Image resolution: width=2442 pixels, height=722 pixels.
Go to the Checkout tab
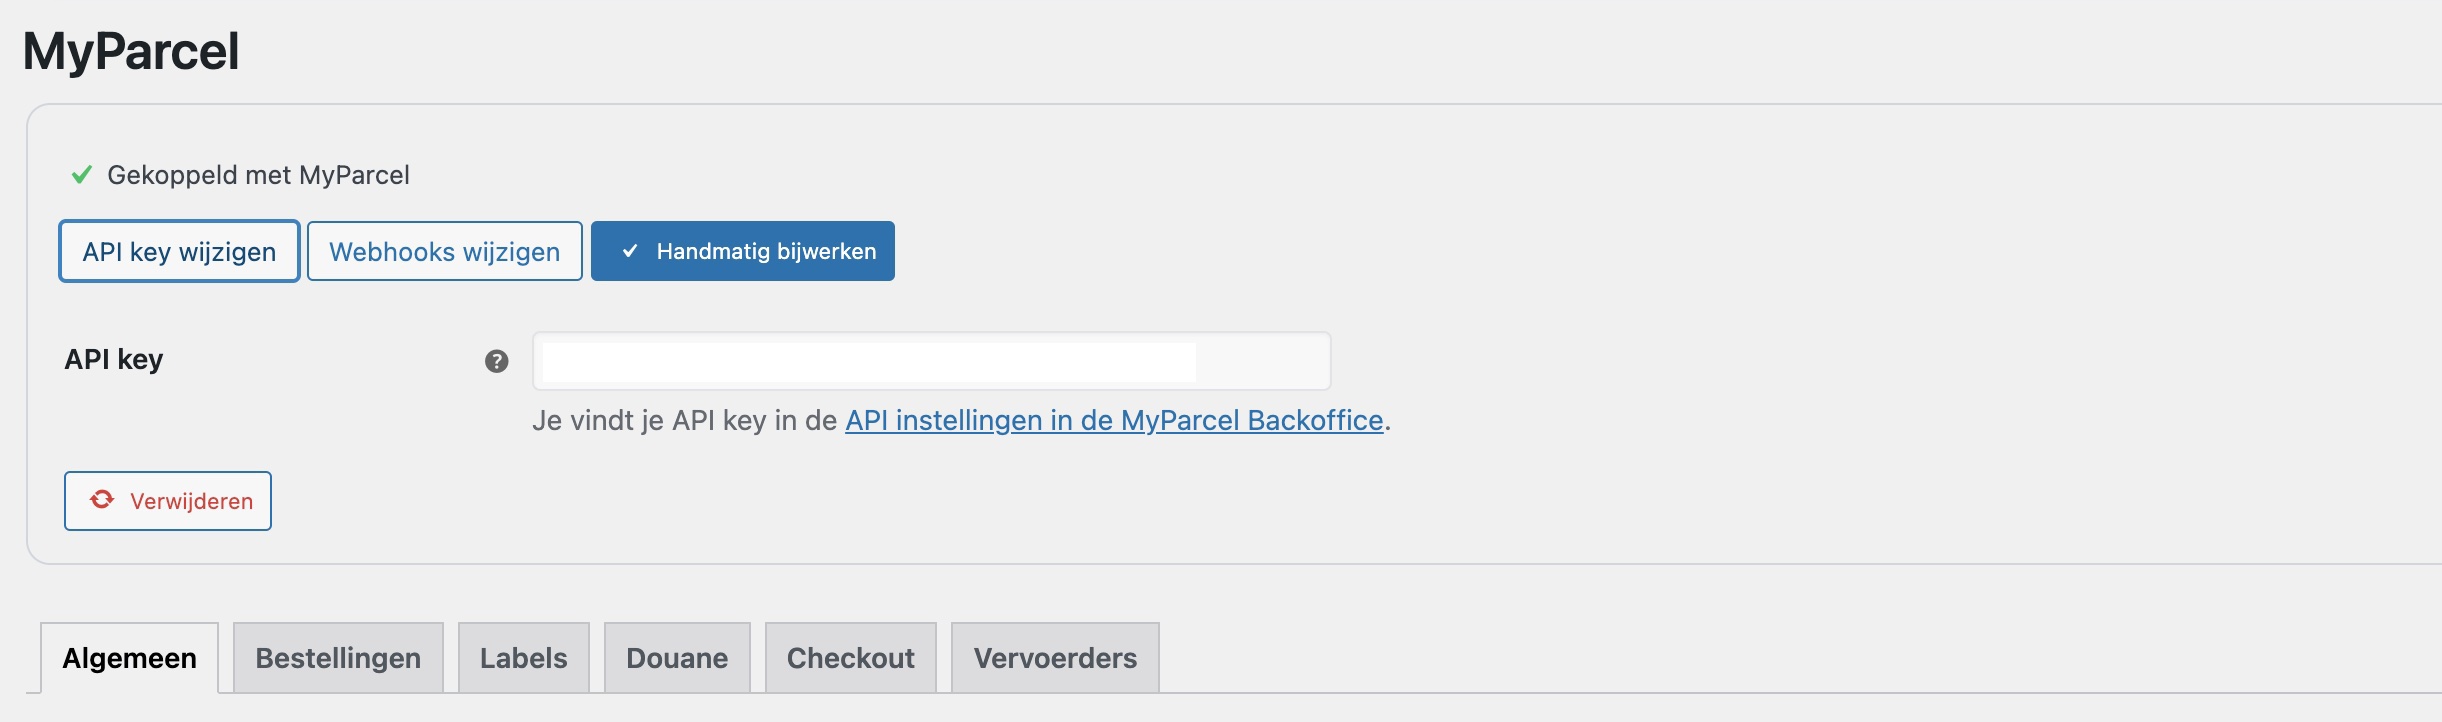[850, 657]
